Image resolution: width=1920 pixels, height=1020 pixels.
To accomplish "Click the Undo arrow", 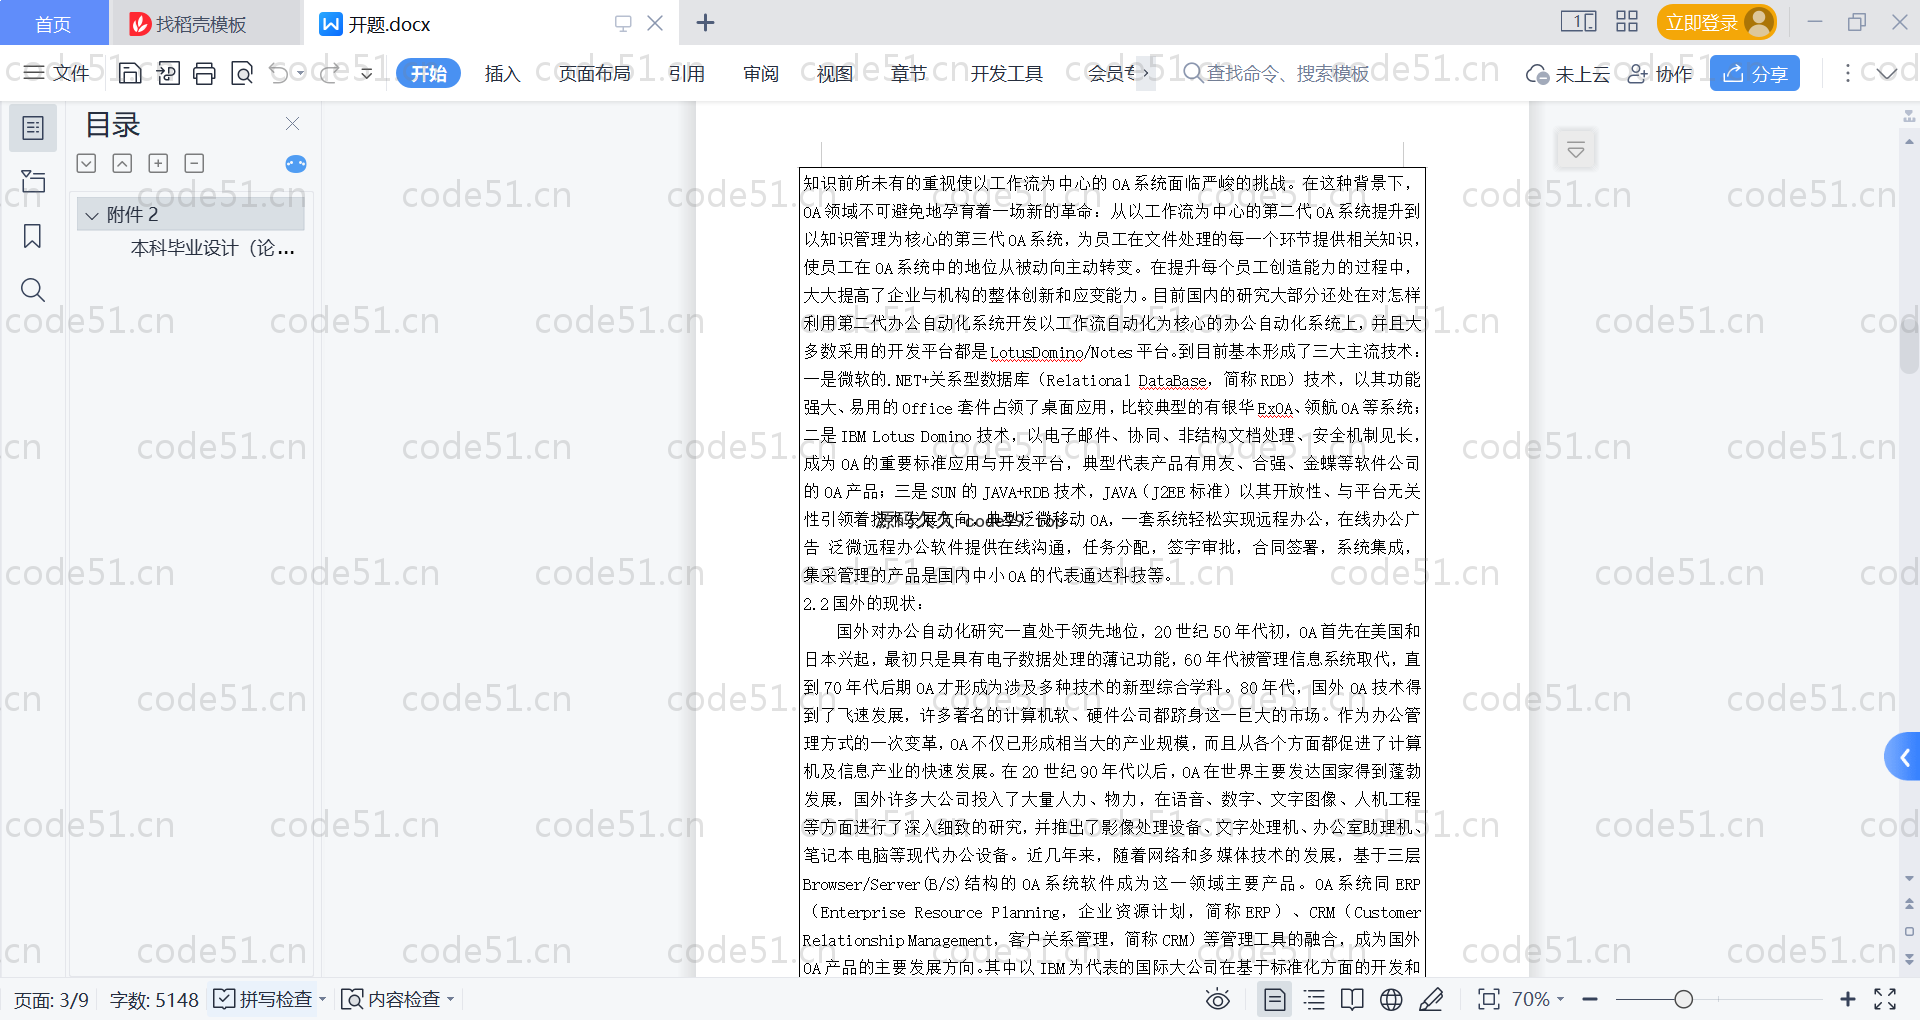I will click(x=279, y=73).
